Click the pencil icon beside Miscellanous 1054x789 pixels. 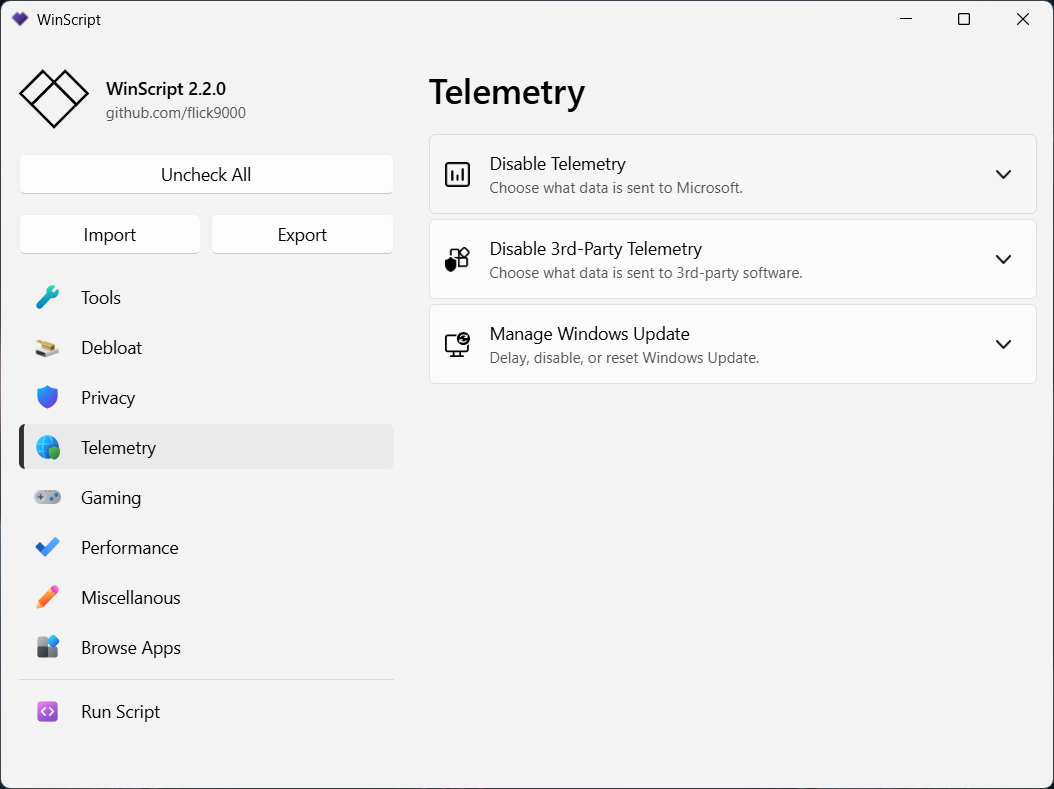(47, 598)
